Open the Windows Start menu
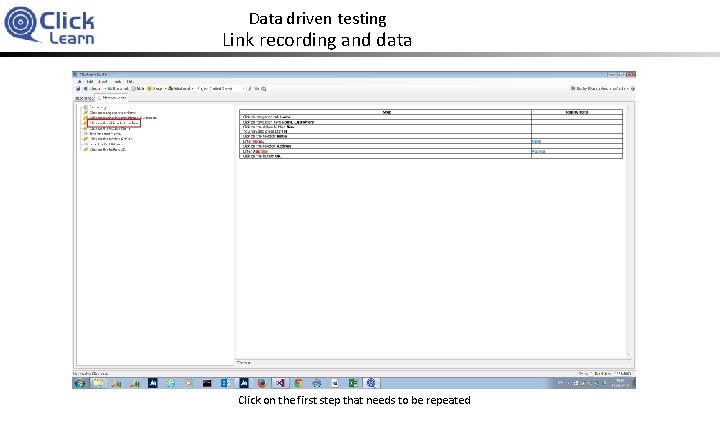 [80, 383]
